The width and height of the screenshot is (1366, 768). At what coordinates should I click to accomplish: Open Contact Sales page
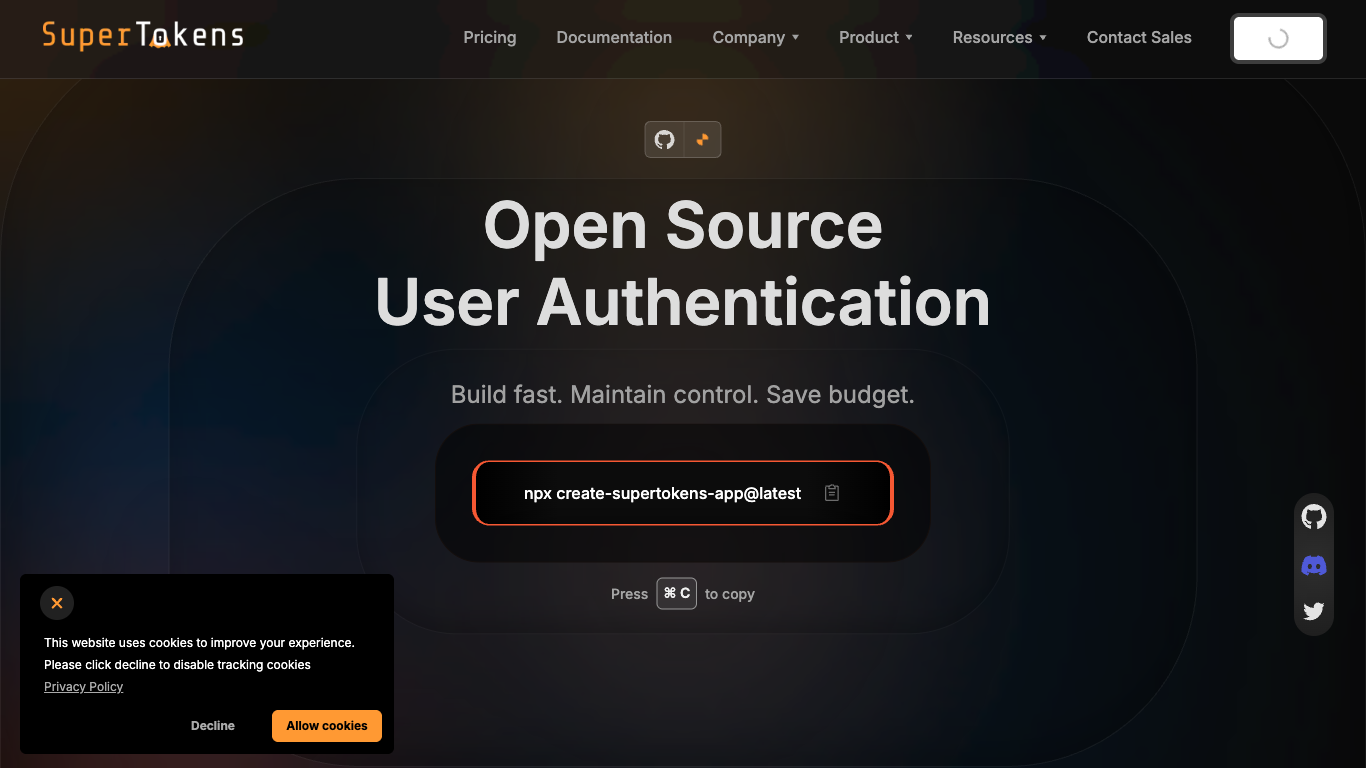click(1139, 37)
